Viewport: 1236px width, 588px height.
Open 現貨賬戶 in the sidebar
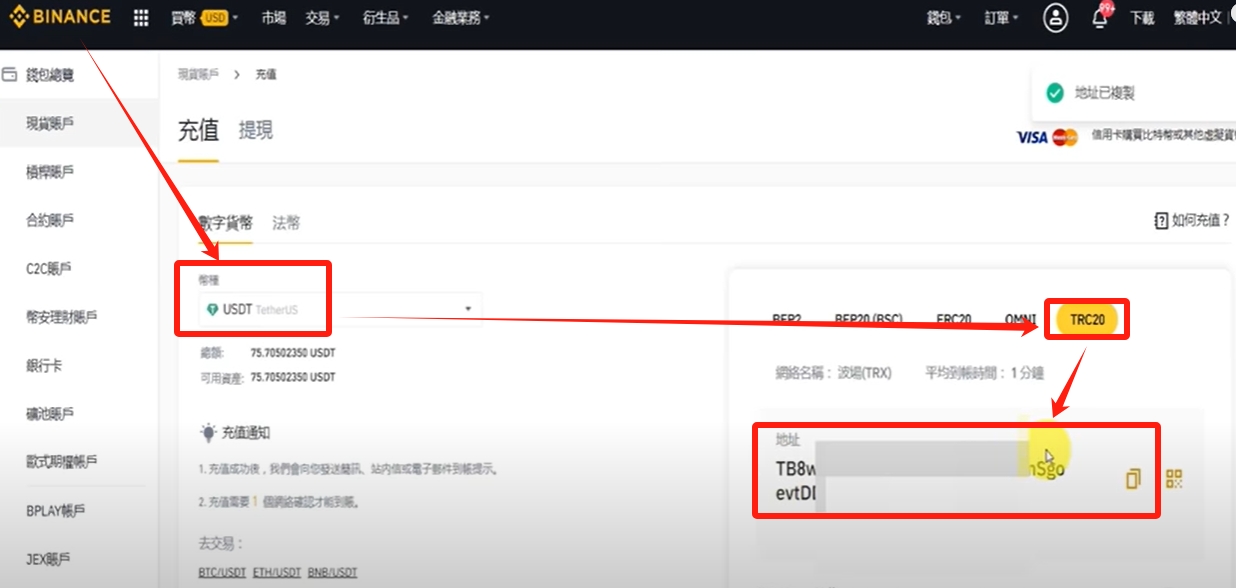50,123
